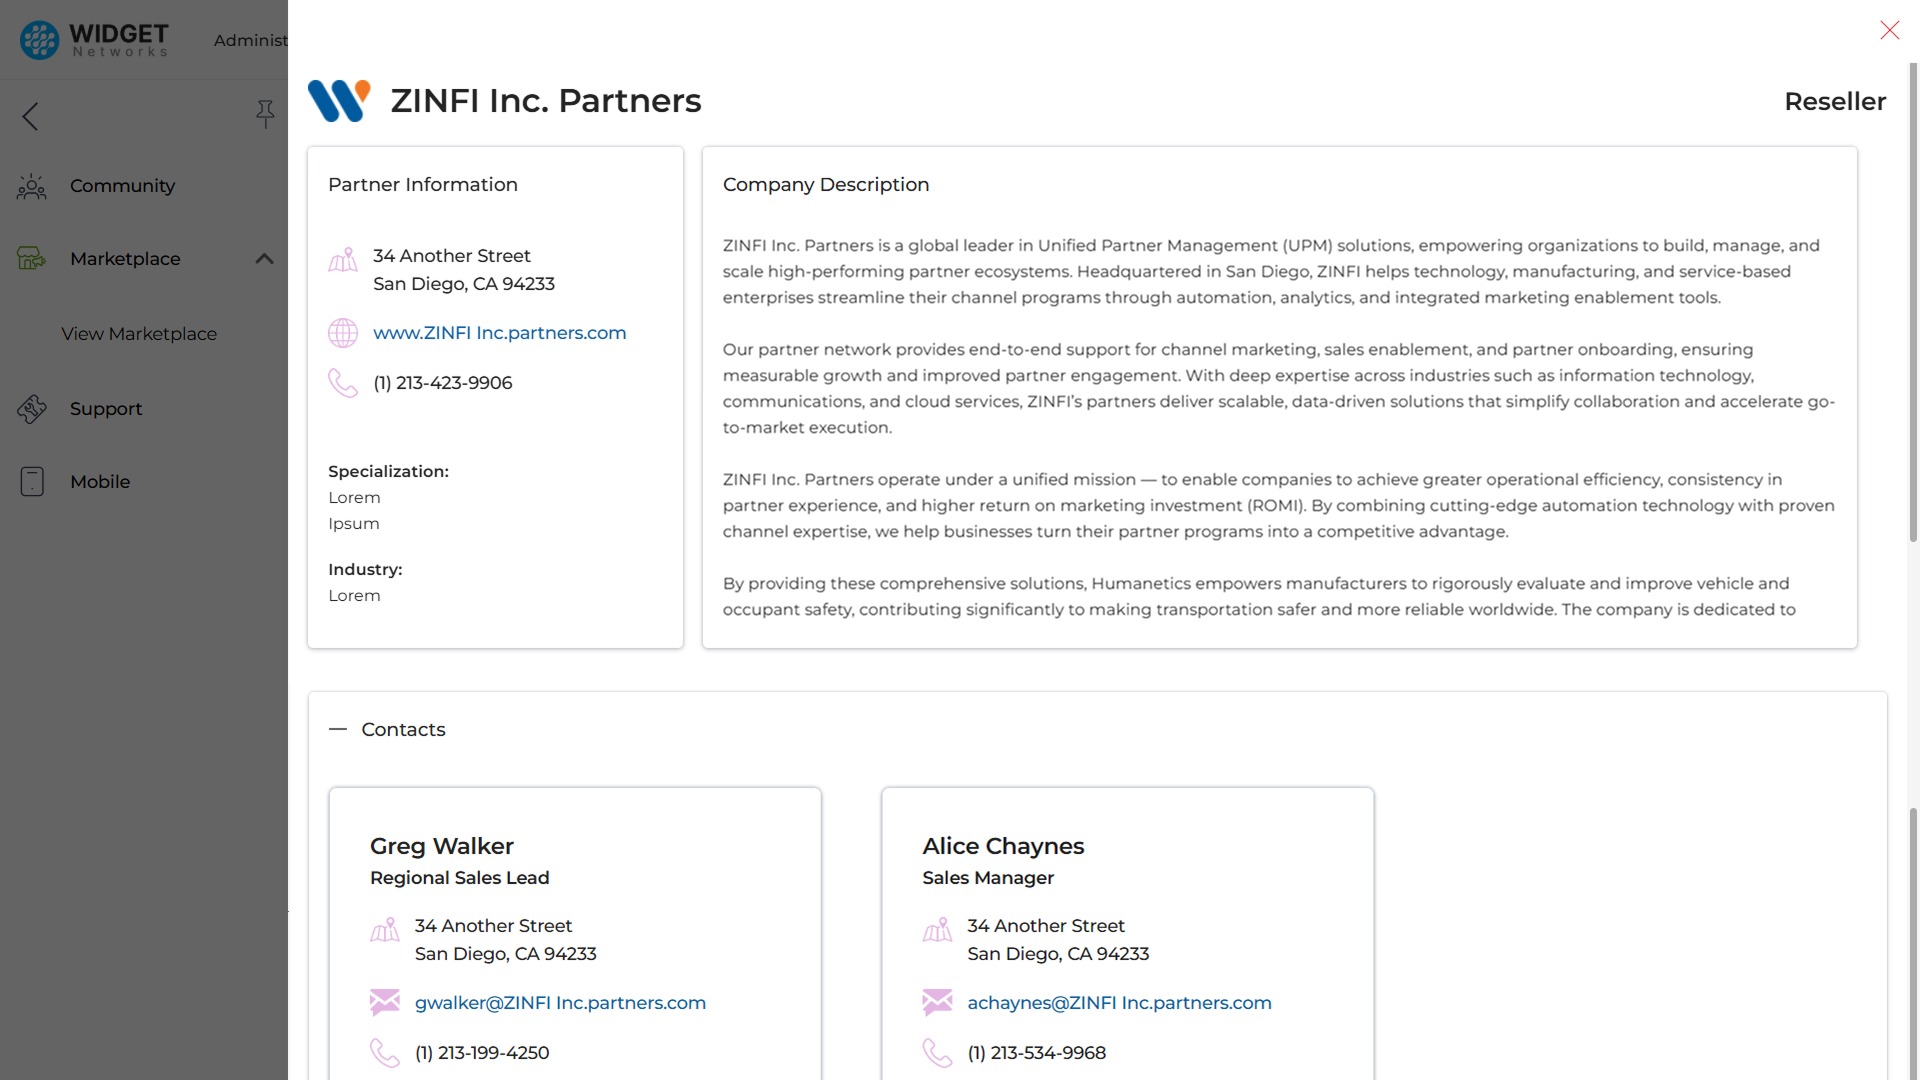Open the View Marketplace page
The image size is (1920, 1080).
139,333
